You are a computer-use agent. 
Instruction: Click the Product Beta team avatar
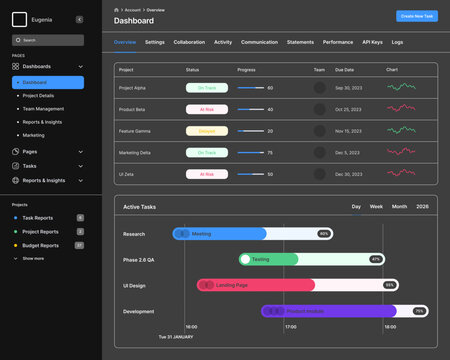pos(319,109)
